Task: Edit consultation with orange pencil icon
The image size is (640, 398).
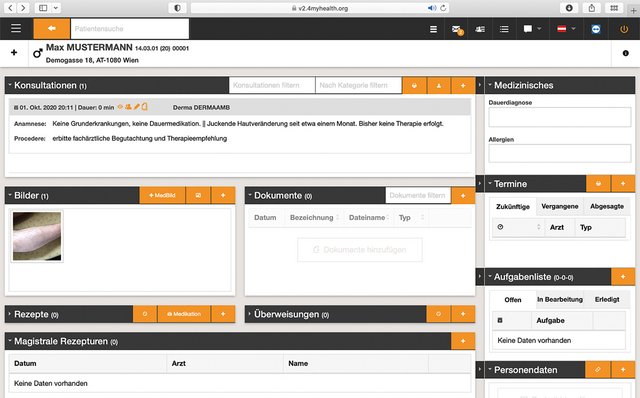Action: (137, 107)
